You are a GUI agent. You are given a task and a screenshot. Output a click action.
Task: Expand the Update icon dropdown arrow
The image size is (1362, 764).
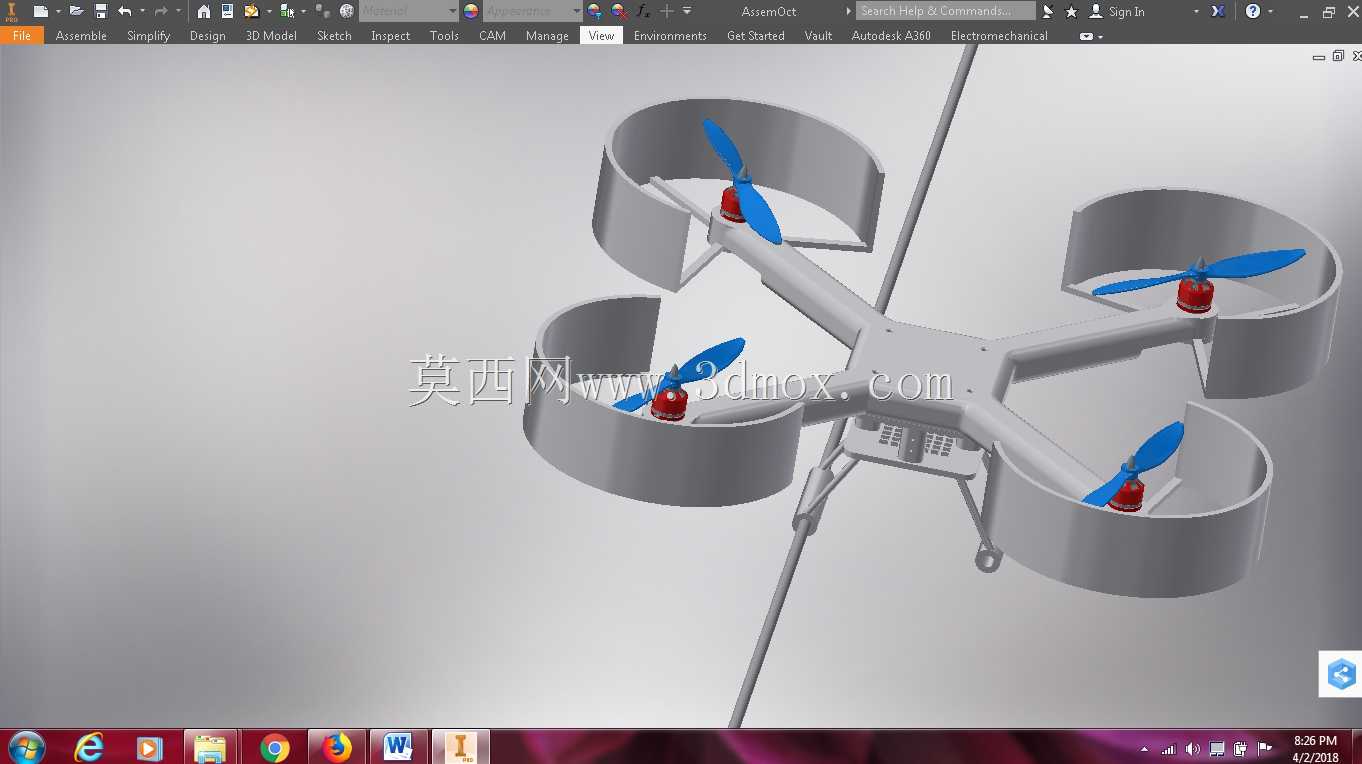(269, 11)
